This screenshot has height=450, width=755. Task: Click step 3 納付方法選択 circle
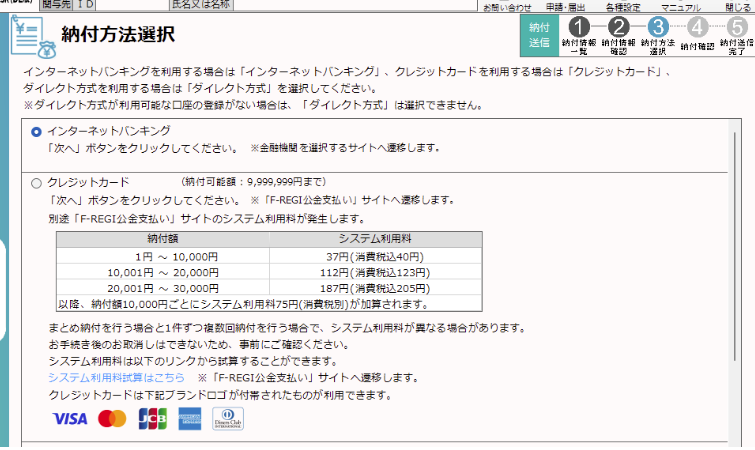(658, 28)
